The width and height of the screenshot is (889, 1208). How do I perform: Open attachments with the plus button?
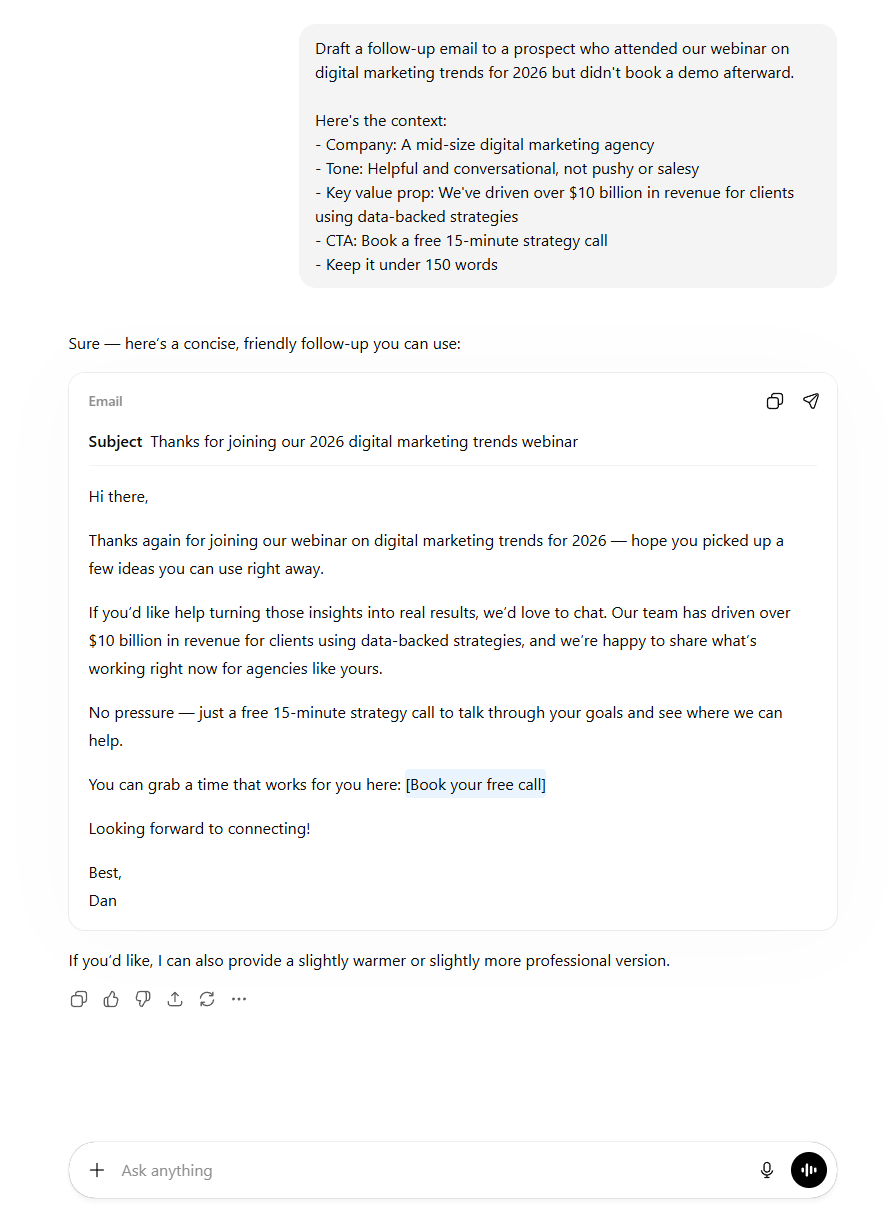(x=96, y=1170)
